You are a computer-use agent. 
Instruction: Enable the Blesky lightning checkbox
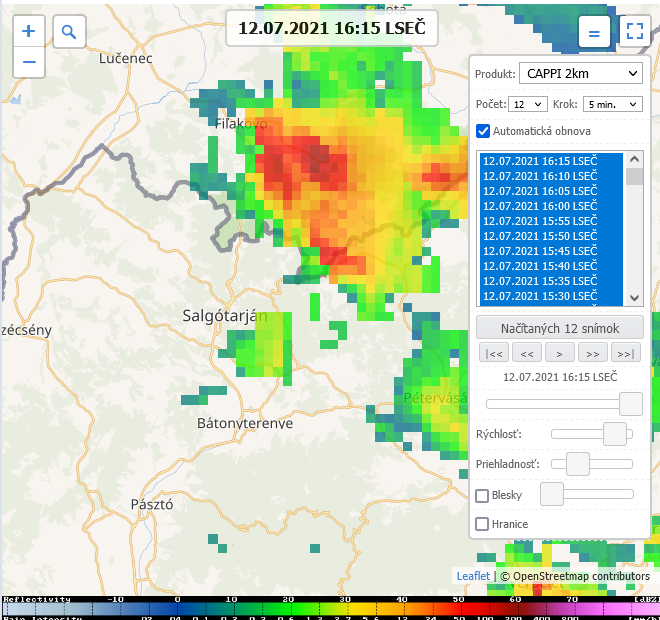tap(482, 495)
